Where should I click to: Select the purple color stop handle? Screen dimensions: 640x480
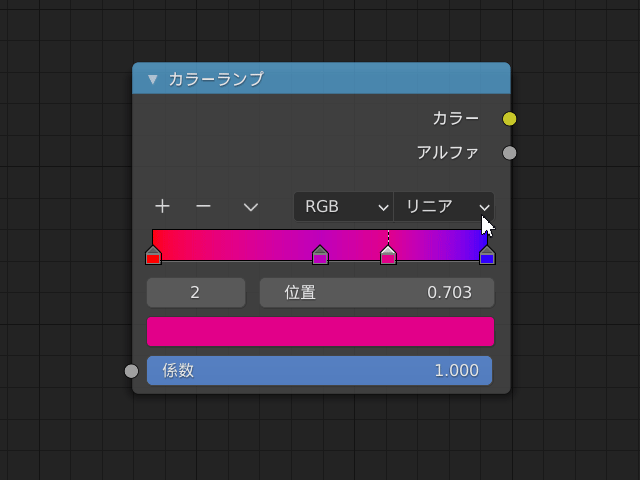(320, 256)
